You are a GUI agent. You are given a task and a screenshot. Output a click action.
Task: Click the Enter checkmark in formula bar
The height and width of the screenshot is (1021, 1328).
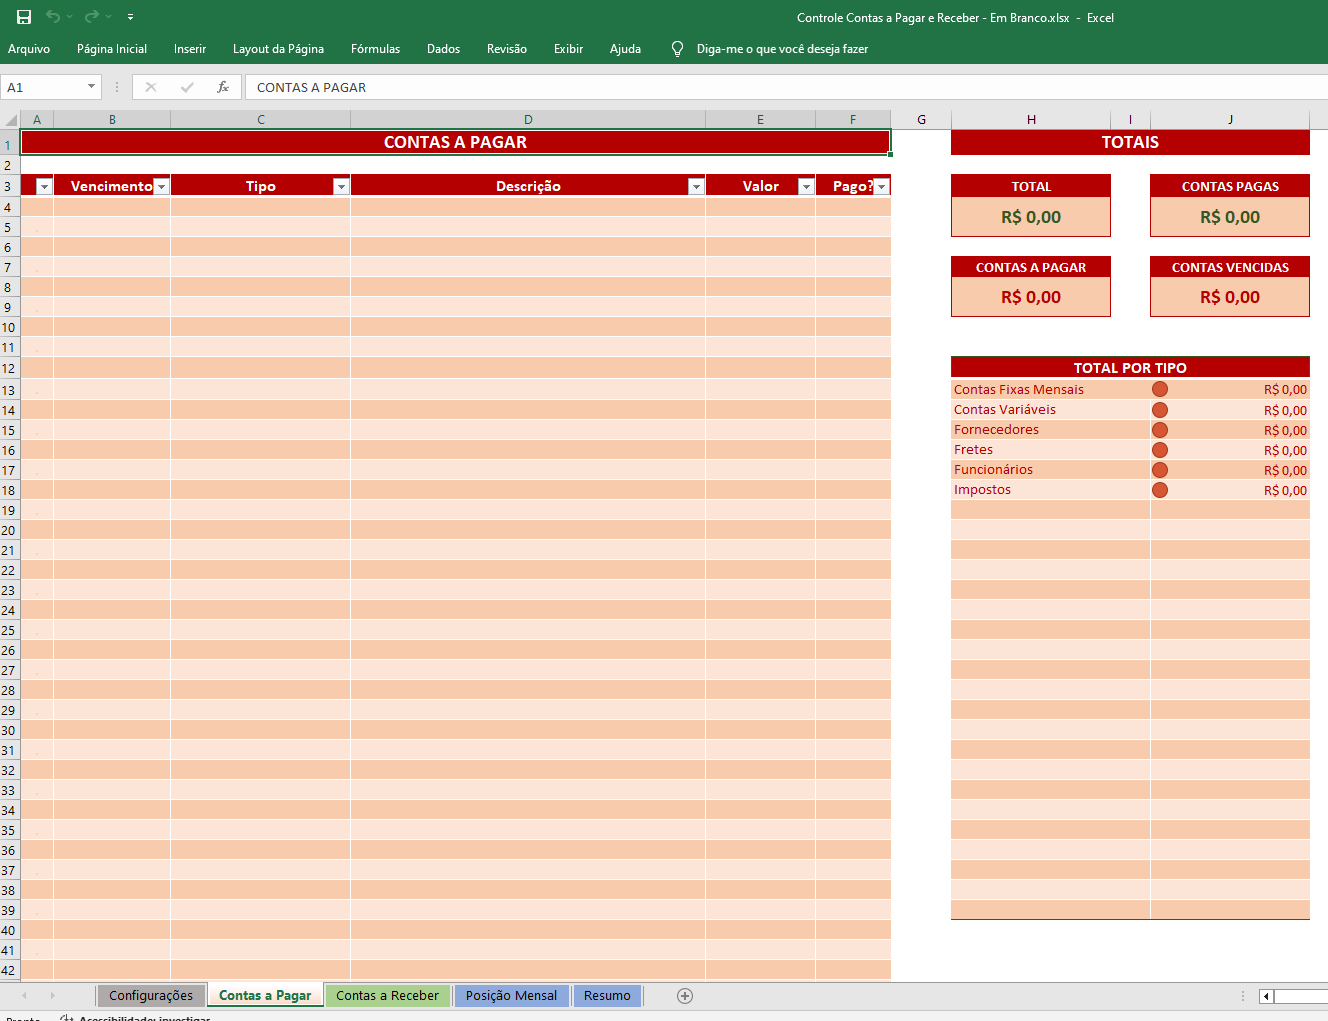[187, 87]
